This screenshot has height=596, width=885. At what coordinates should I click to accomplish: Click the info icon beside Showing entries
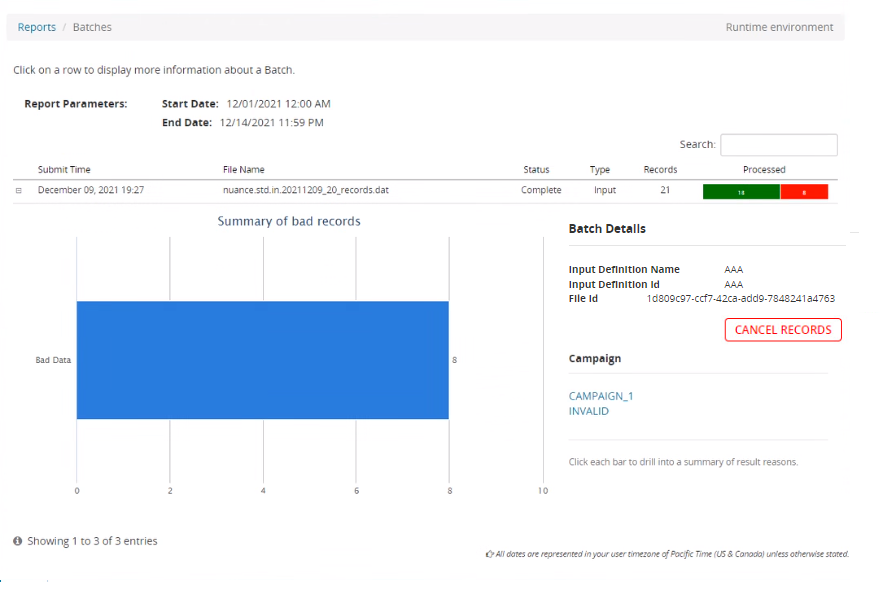click(18, 541)
